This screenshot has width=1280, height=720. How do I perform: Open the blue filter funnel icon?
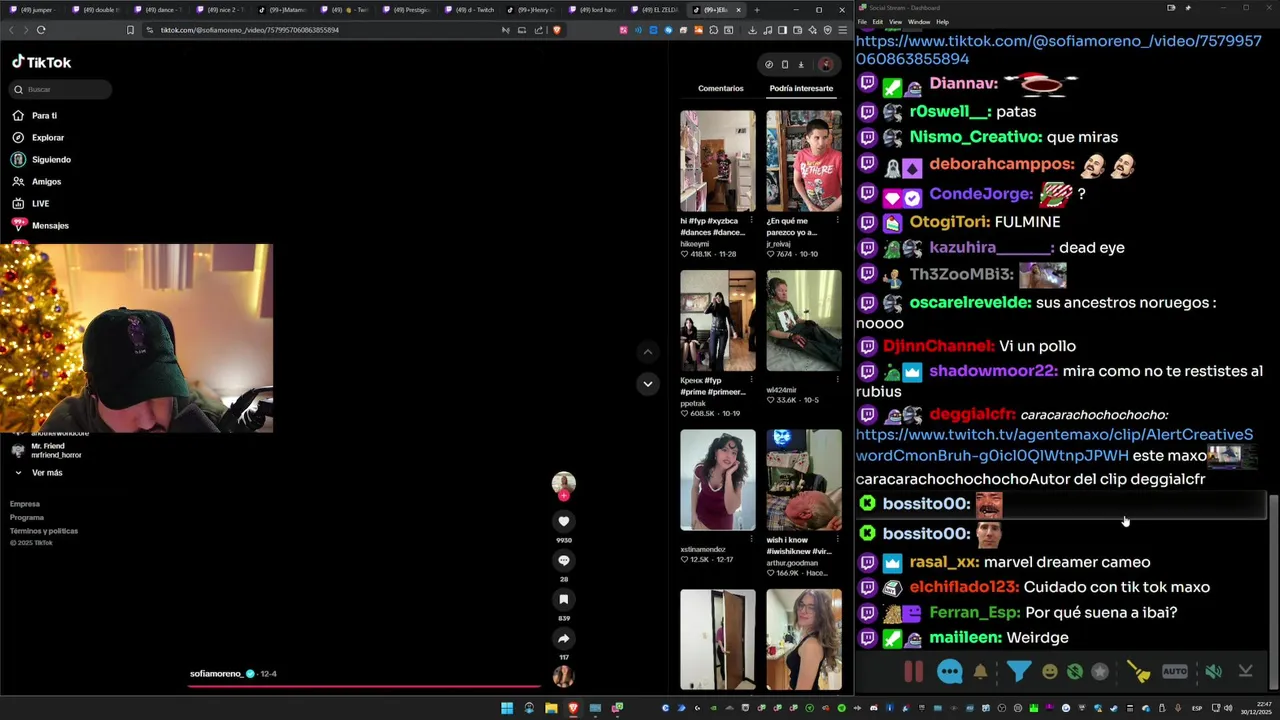[x=1018, y=671]
